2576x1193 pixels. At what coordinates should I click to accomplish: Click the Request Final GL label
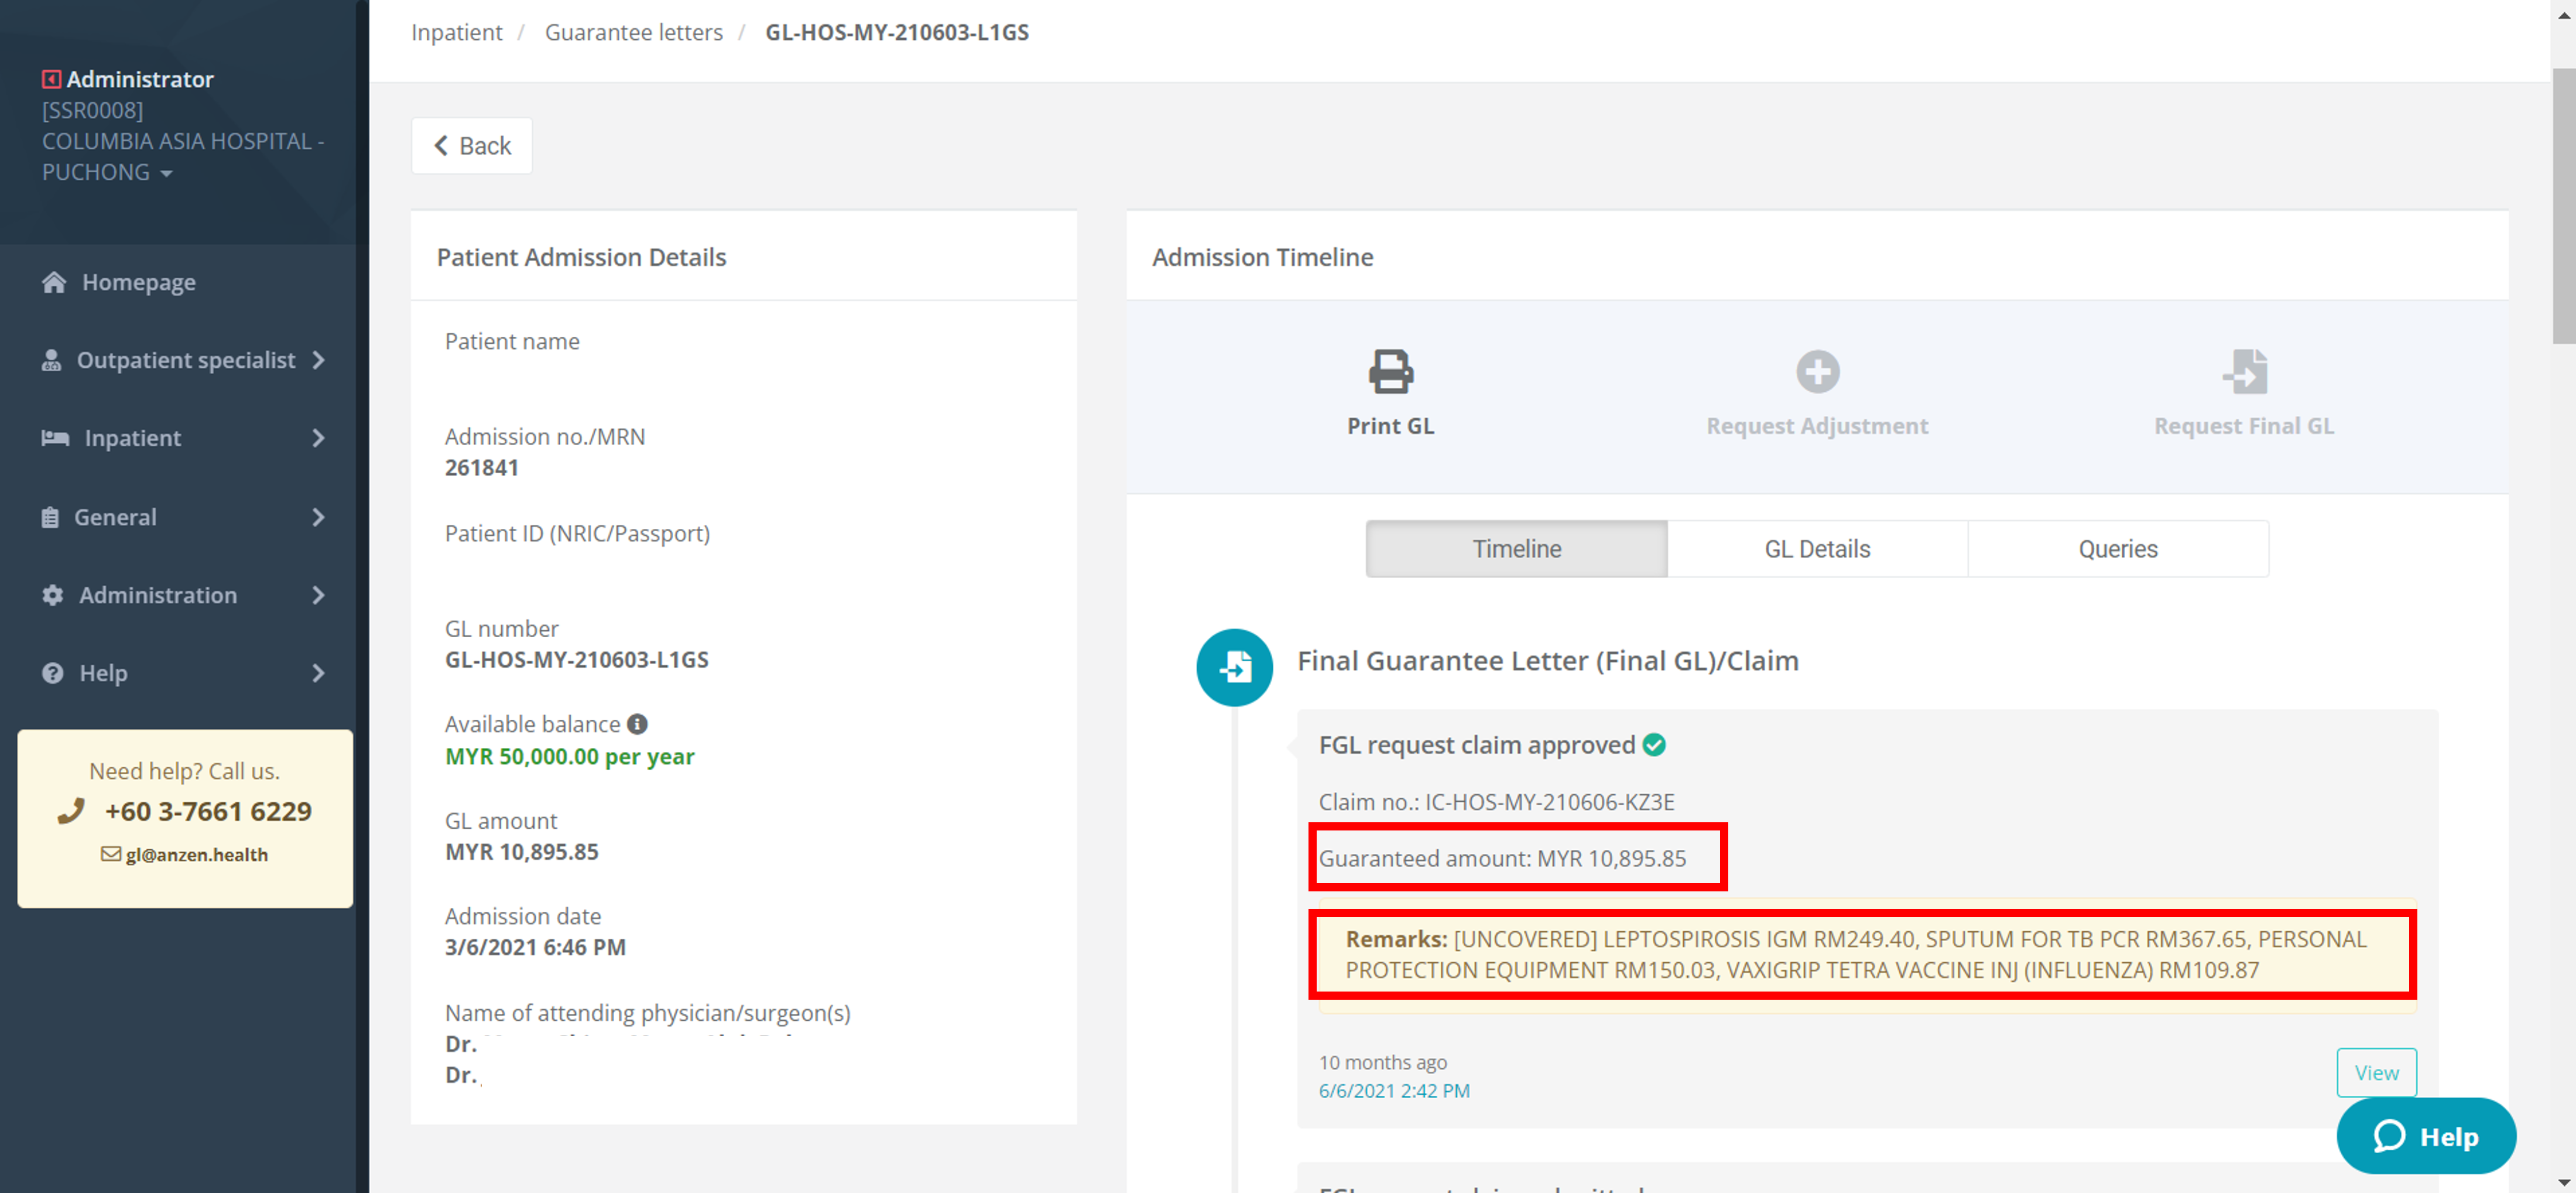[x=2244, y=426]
